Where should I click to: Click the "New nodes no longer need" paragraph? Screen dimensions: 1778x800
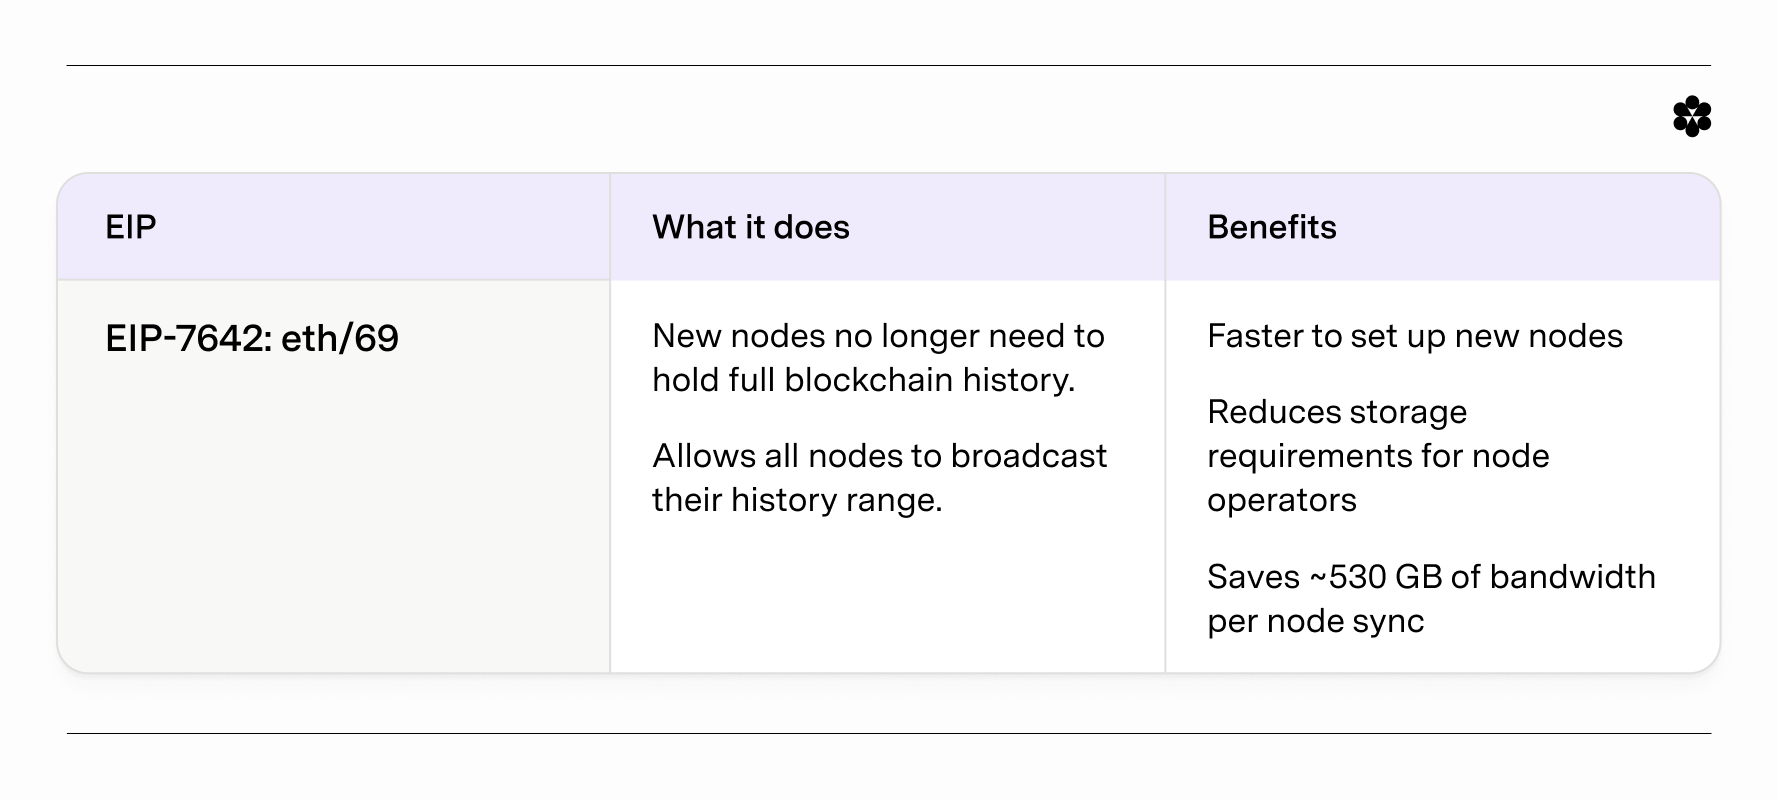(x=878, y=357)
